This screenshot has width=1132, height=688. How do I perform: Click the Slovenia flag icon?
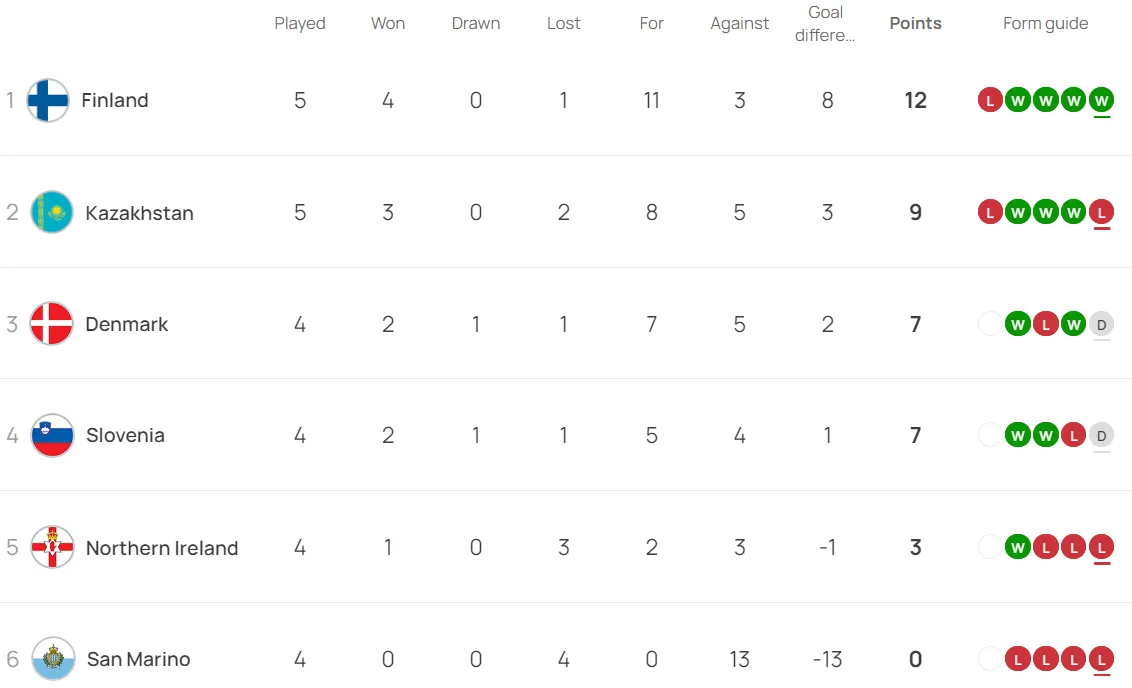(x=52, y=435)
